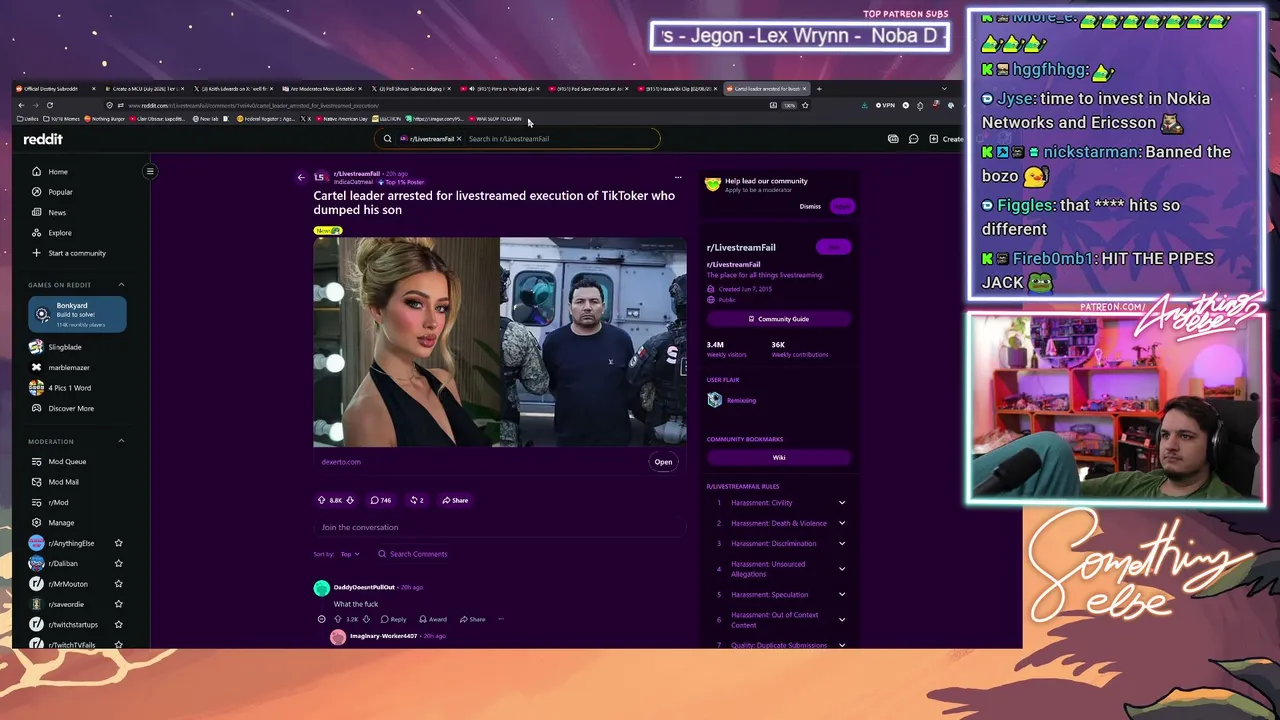Image resolution: width=1280 pixels, height=720 pixels.
Task: Click the crosspost count button
Action: tap(417, 500)
